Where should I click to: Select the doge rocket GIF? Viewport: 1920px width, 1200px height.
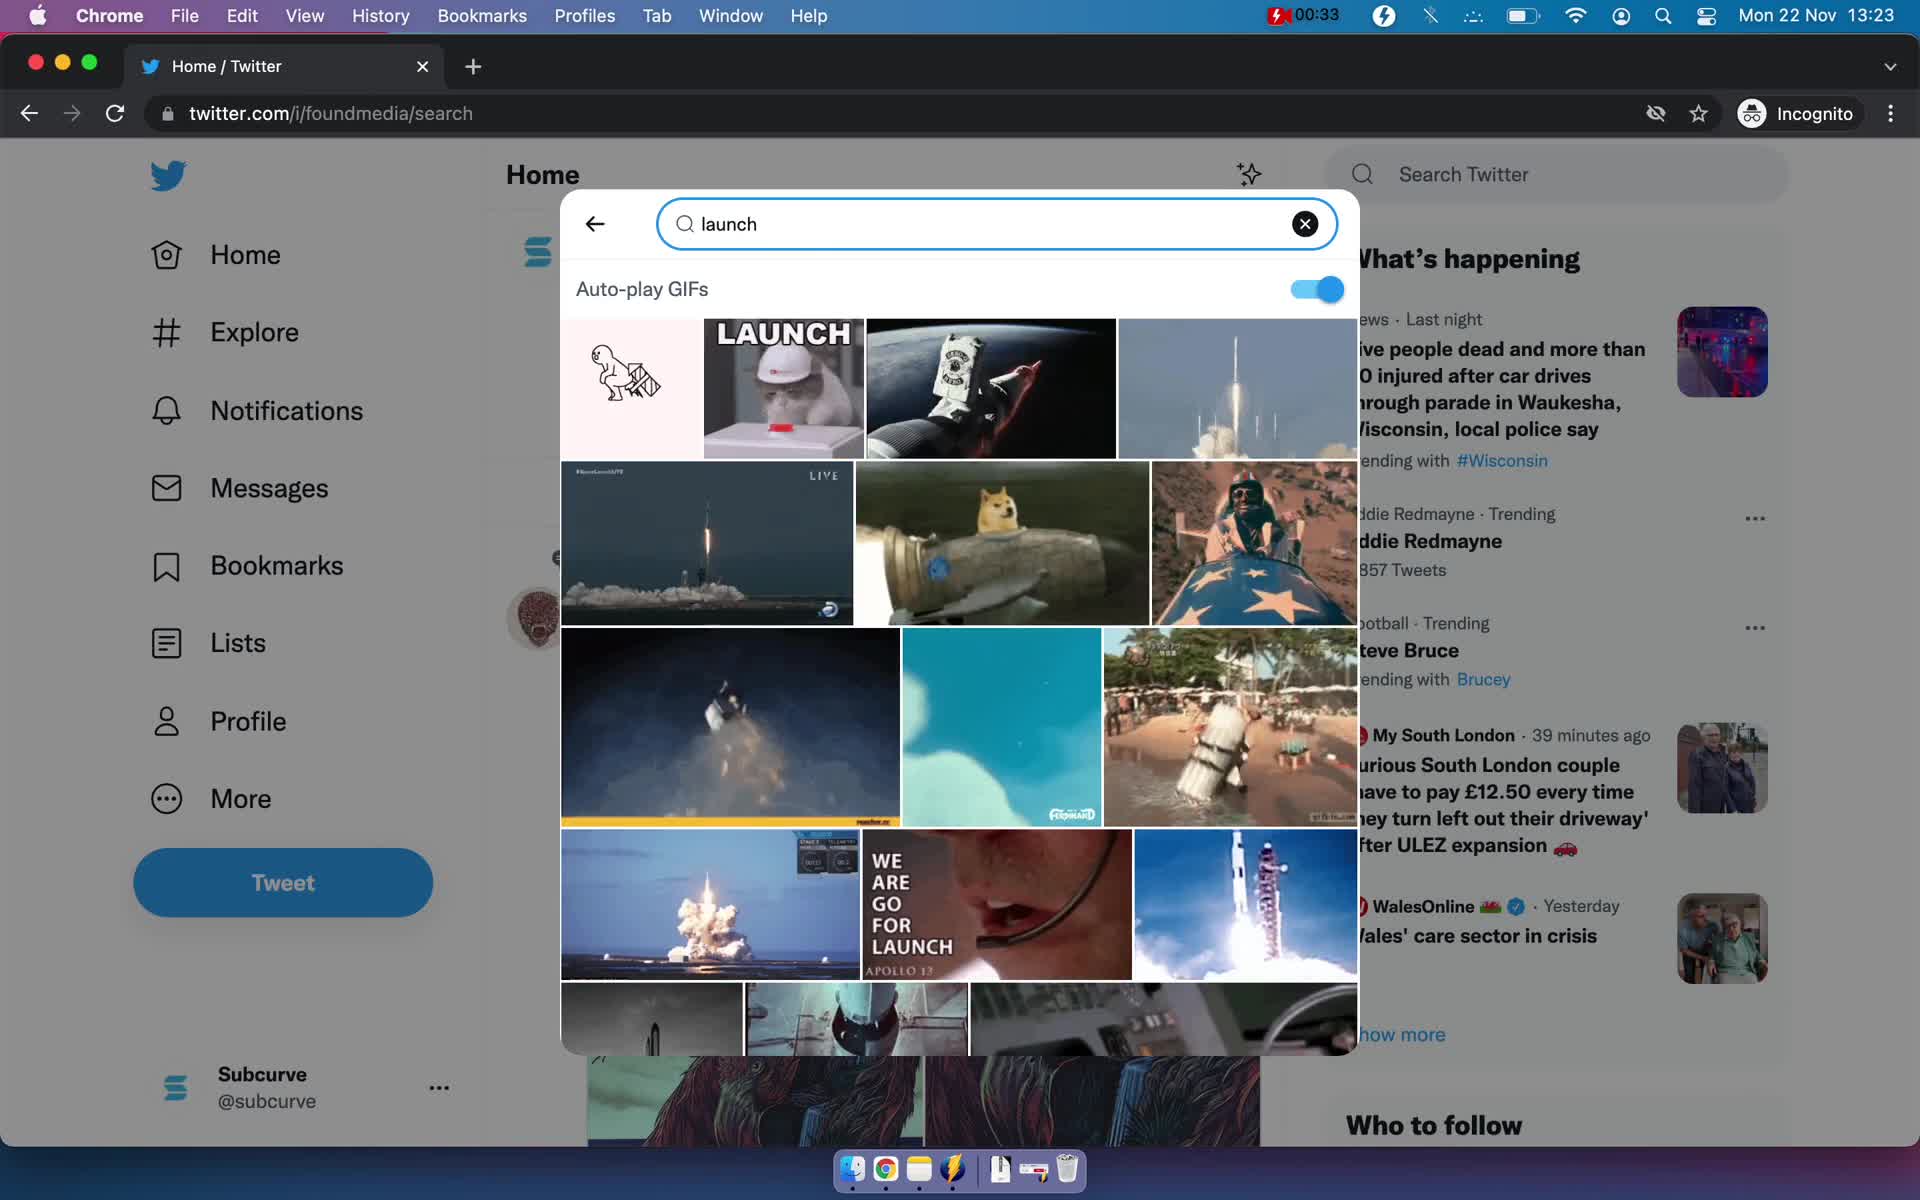pyautogui.click(x=1002, y=543)
